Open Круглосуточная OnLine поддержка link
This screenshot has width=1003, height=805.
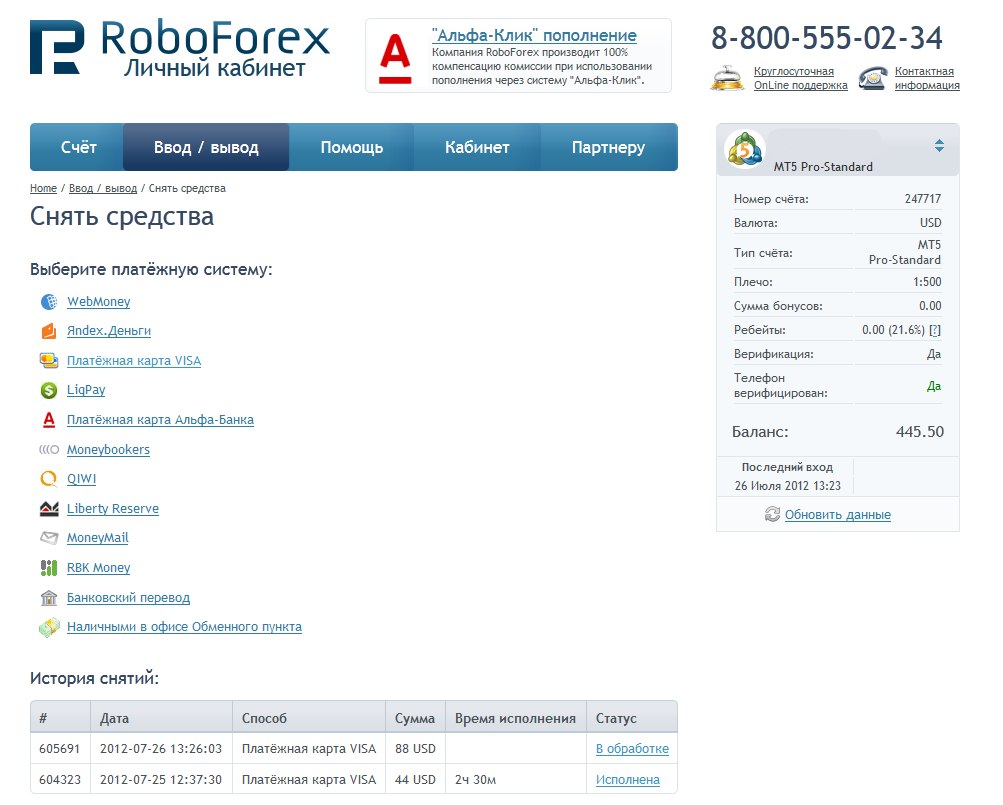pyautogui.click(x=800, y=78)
